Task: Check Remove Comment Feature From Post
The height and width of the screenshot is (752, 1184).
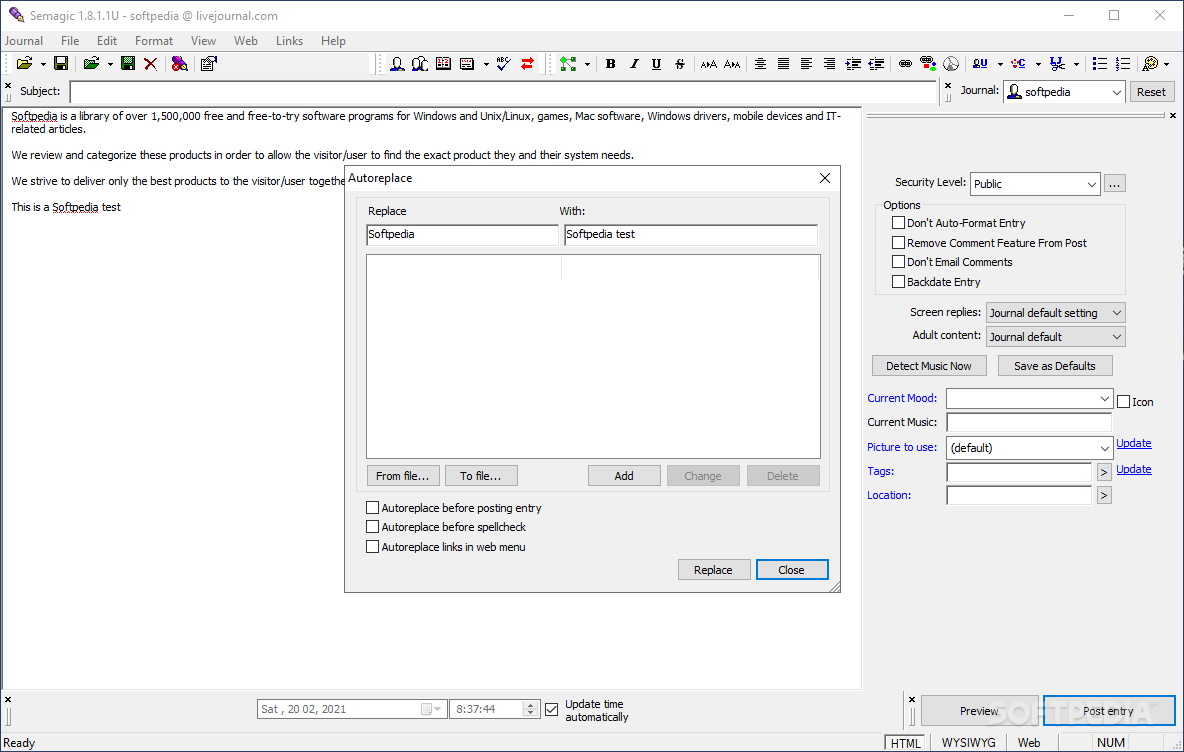Action: 899,242
